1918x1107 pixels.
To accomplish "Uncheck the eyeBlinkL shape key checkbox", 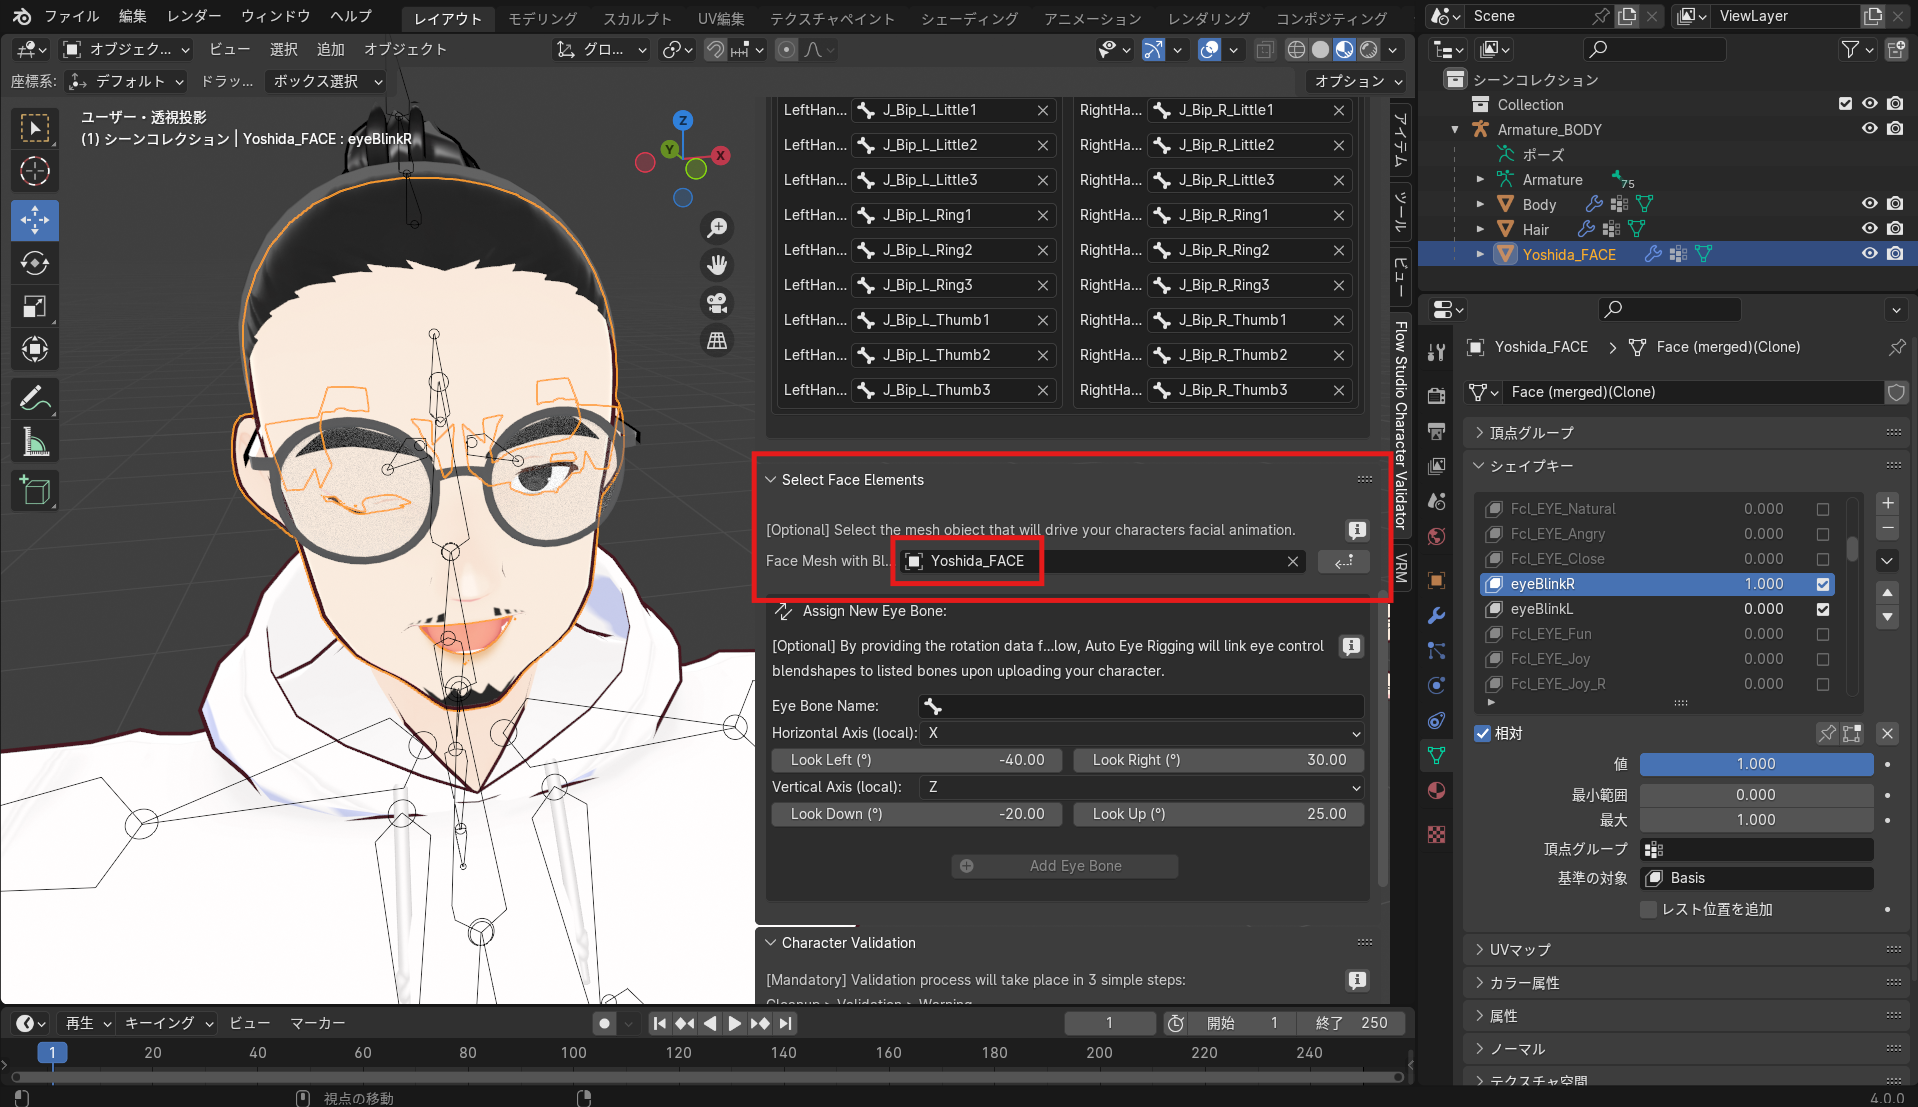I will 1823,609.
